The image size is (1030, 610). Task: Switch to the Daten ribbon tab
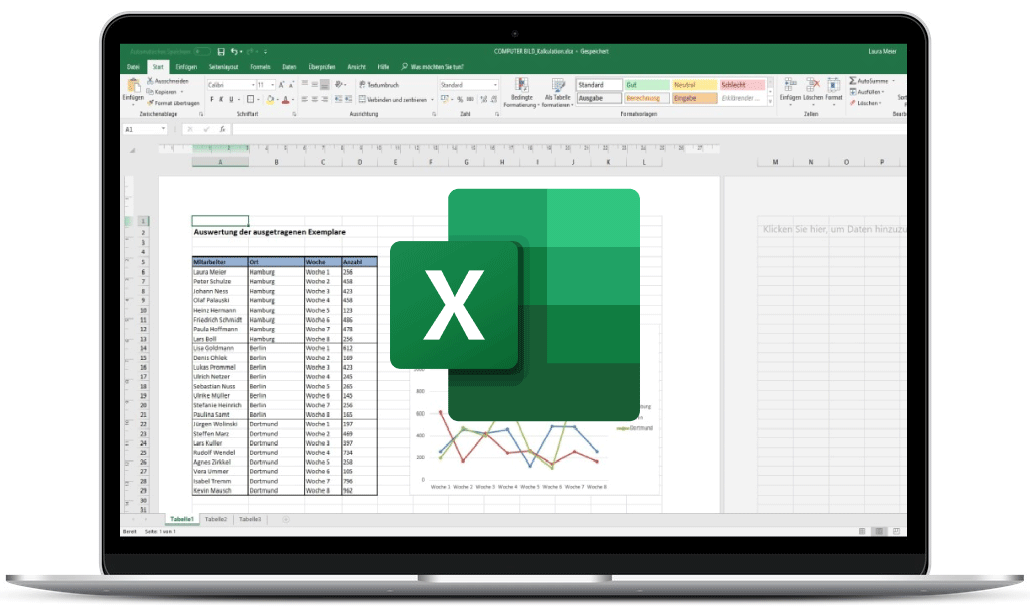[x=289, y=67]
